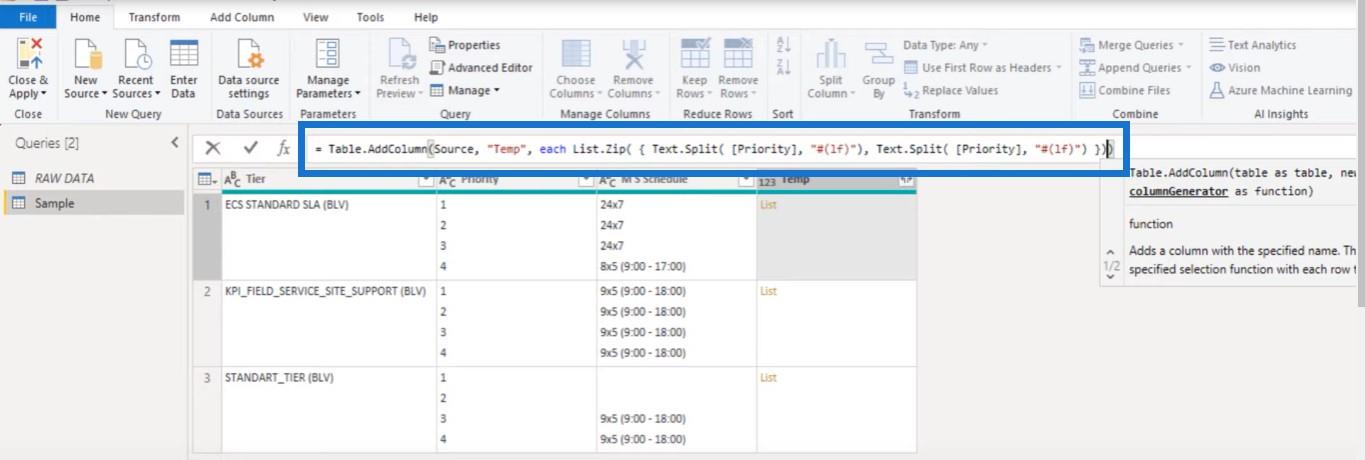Open the Priority column filter dropdown
Screen dimensions: 1365x460
tap(585, 180)
